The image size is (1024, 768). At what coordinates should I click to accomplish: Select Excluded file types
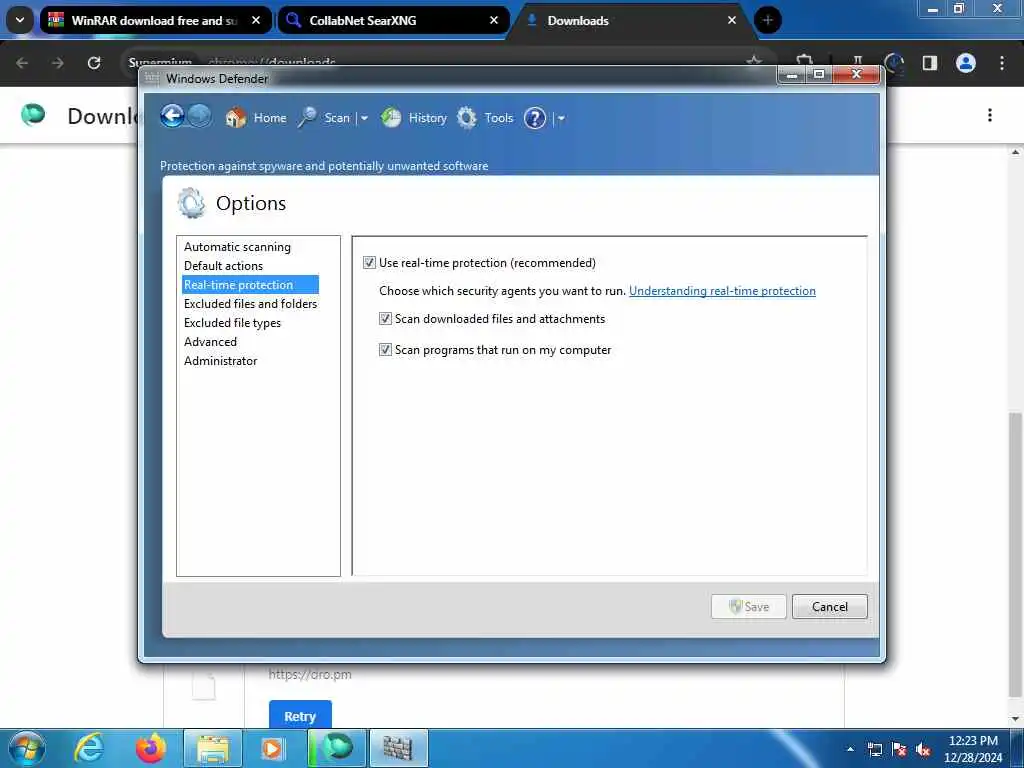tap(232, 323)
